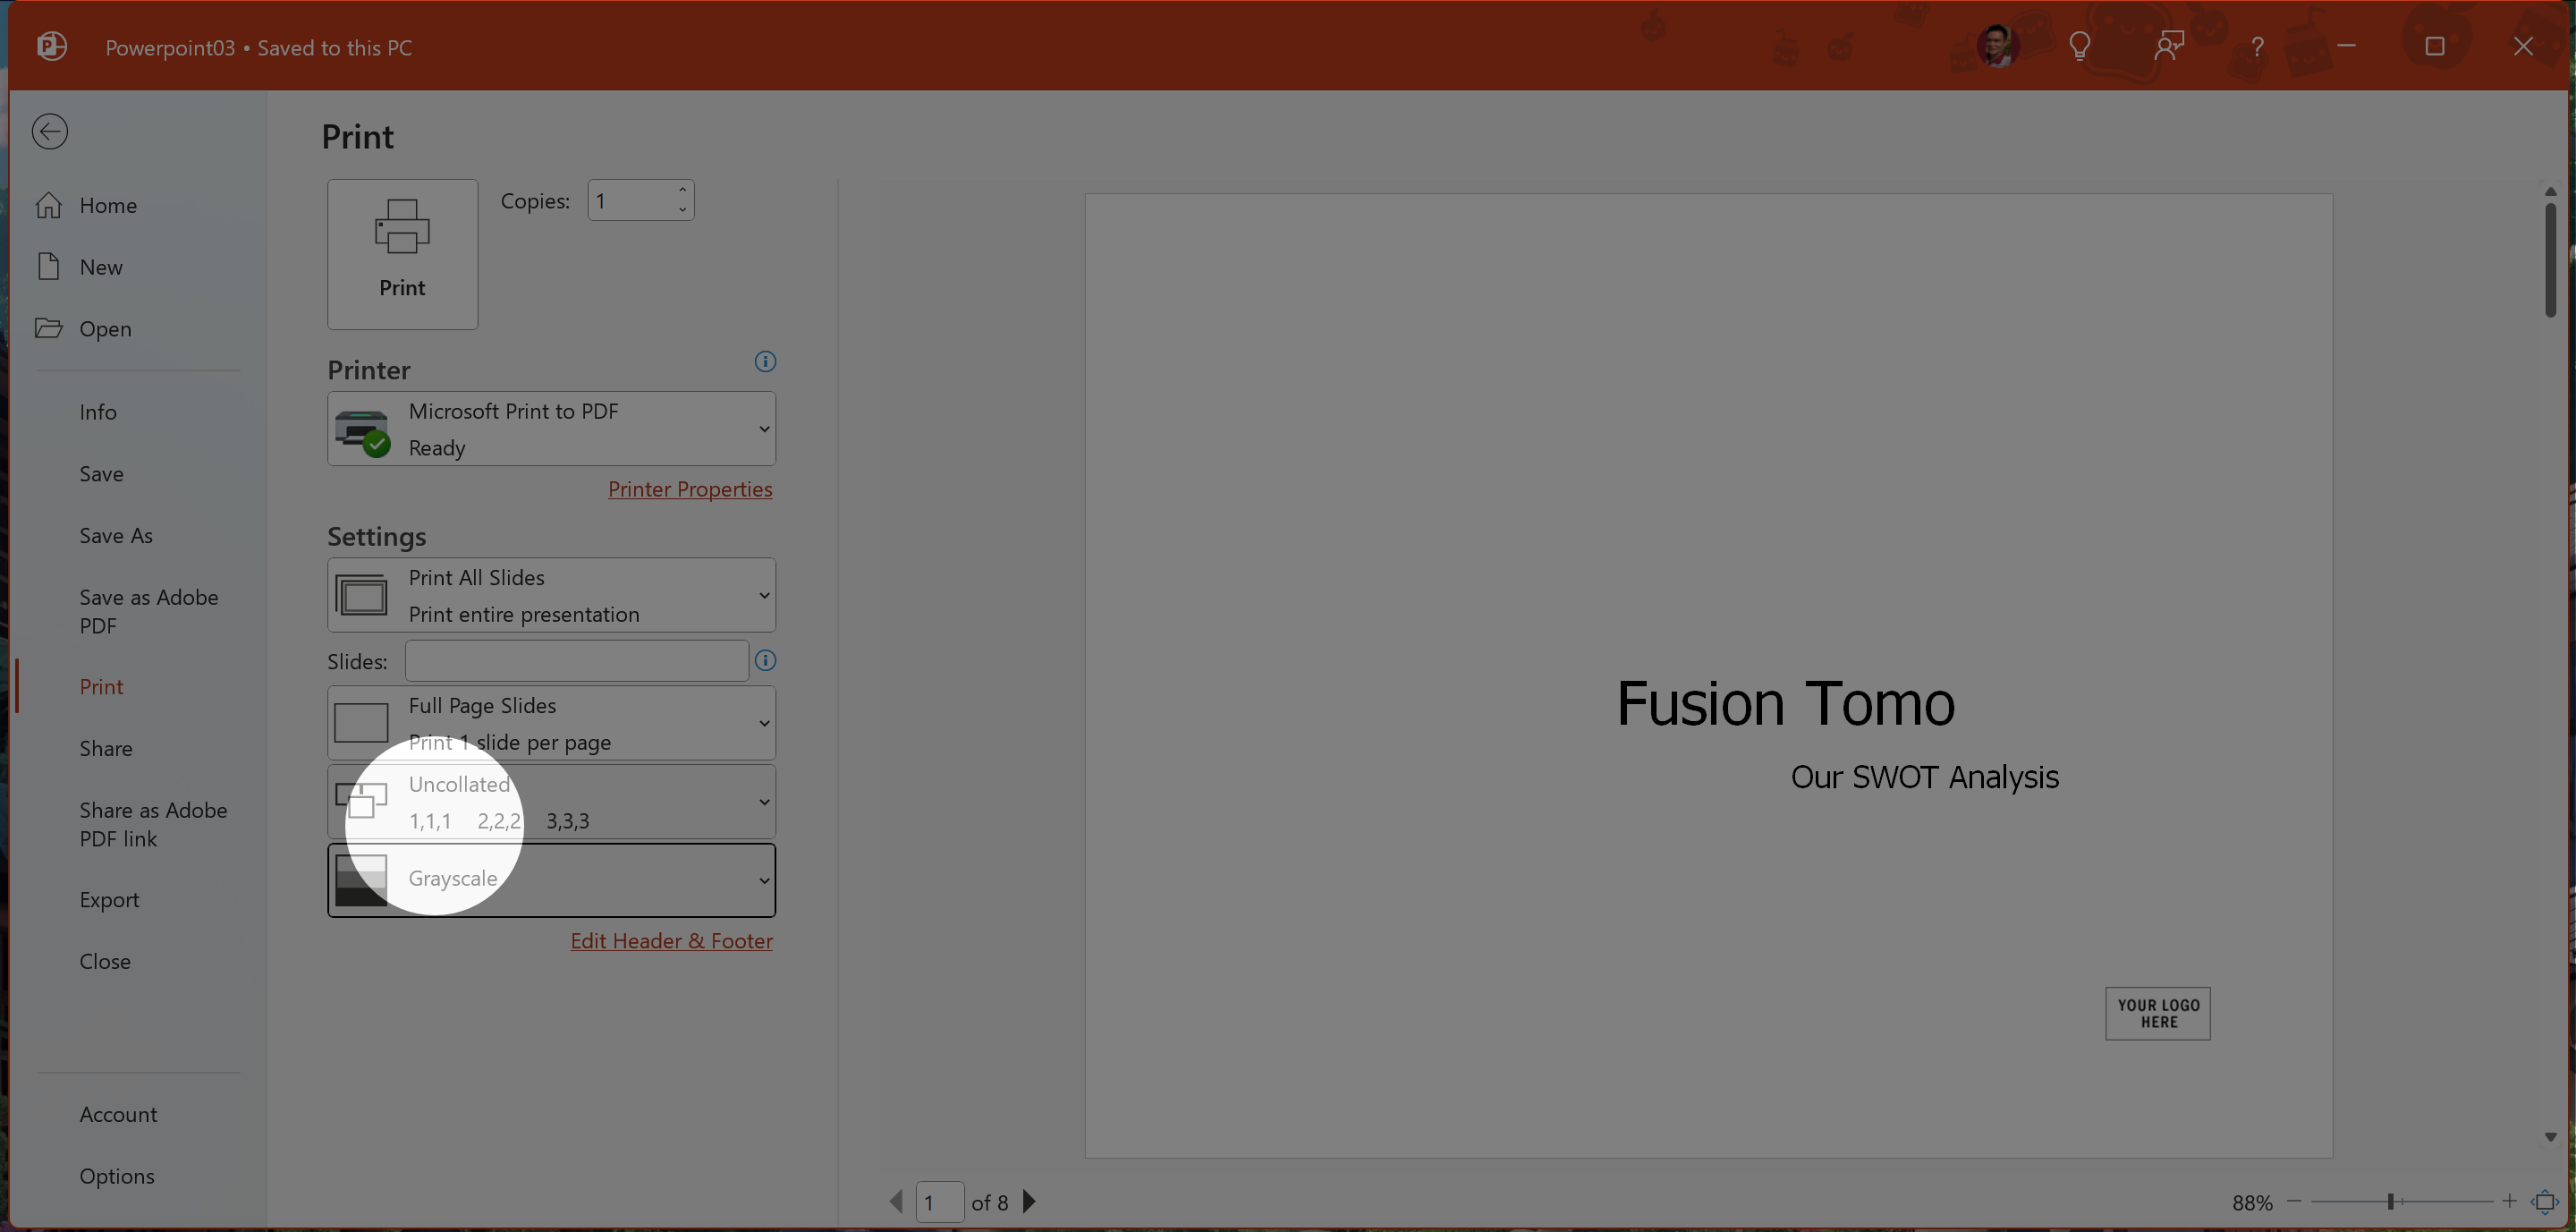This screenshot has height=1232, width=2576.
Task: Expand the Print All Slides dropdown
Action: tap(551, 595)
